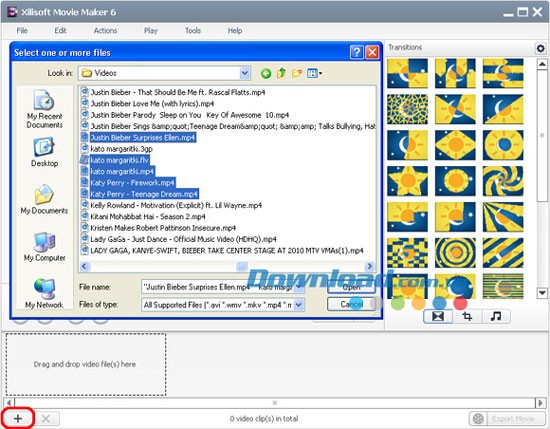Go to Desktop location in dialog

tap(45, 152)
